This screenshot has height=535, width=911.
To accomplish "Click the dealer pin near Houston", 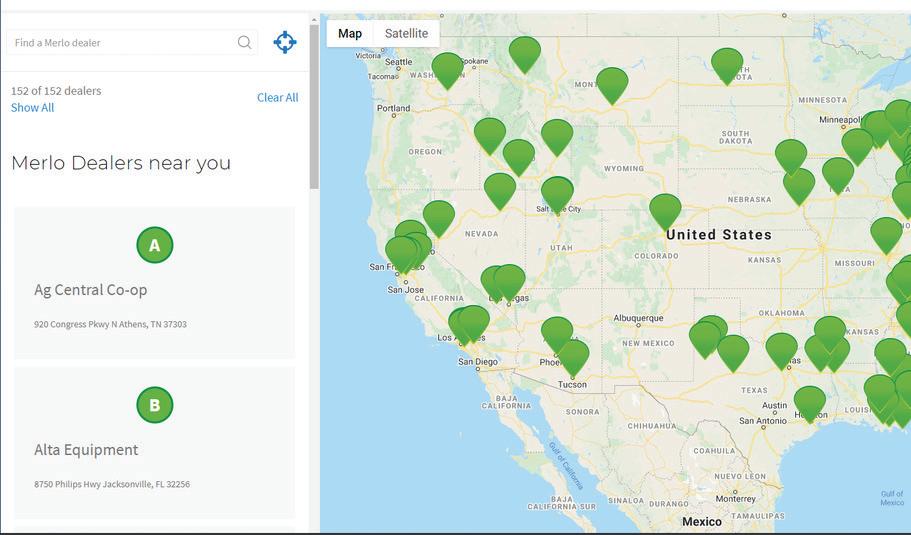I will point(809,404).
